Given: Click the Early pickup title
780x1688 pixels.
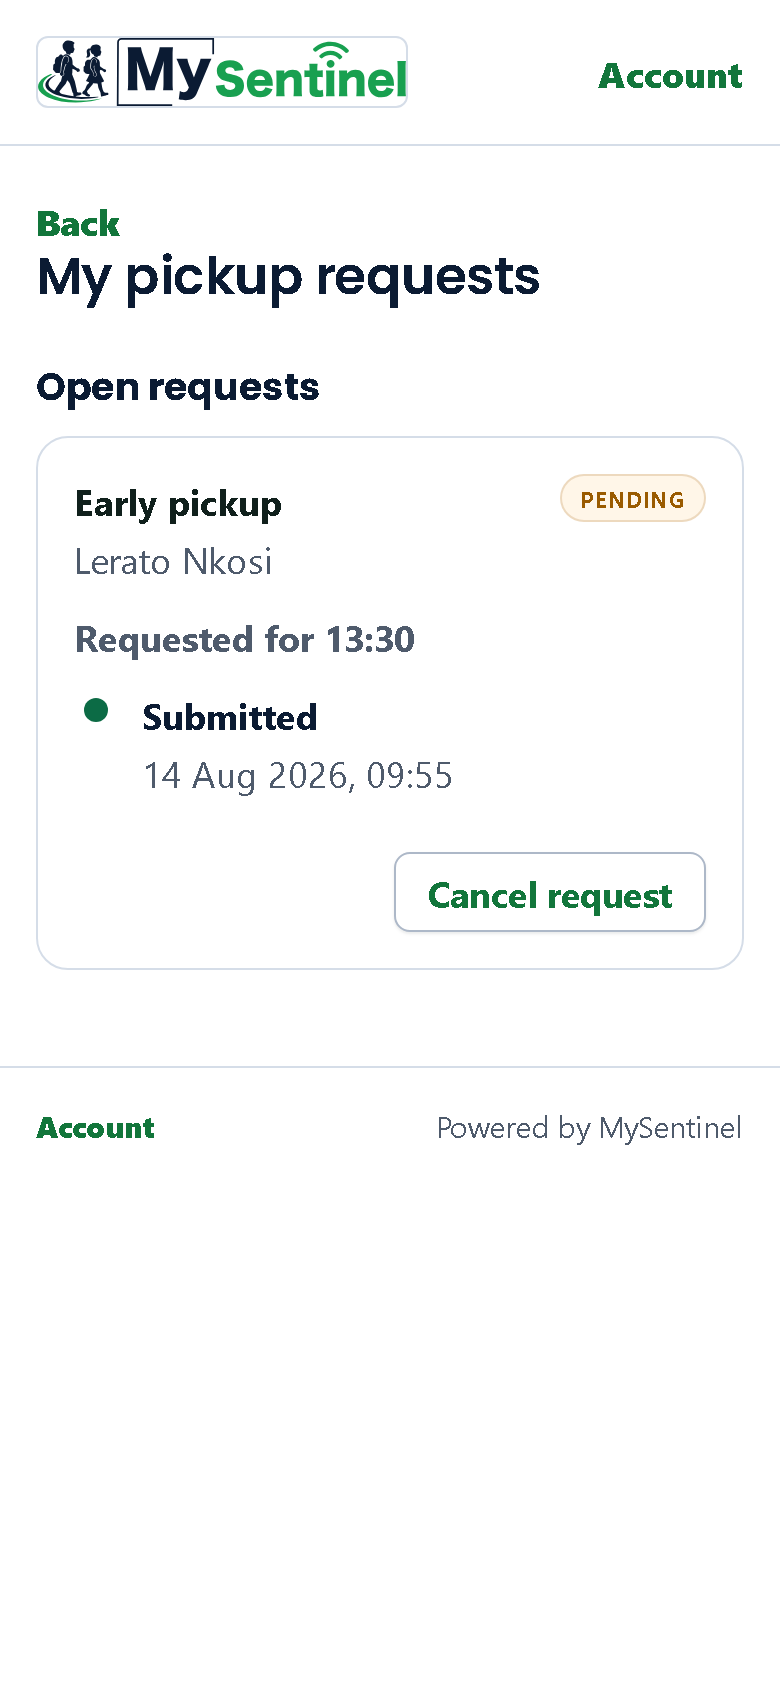Looking at the screenshot, I should tap(178, 504).
